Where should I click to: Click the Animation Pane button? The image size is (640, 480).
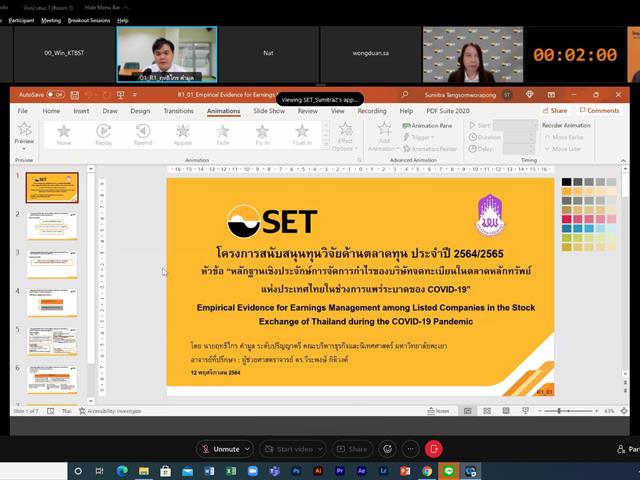427,126
